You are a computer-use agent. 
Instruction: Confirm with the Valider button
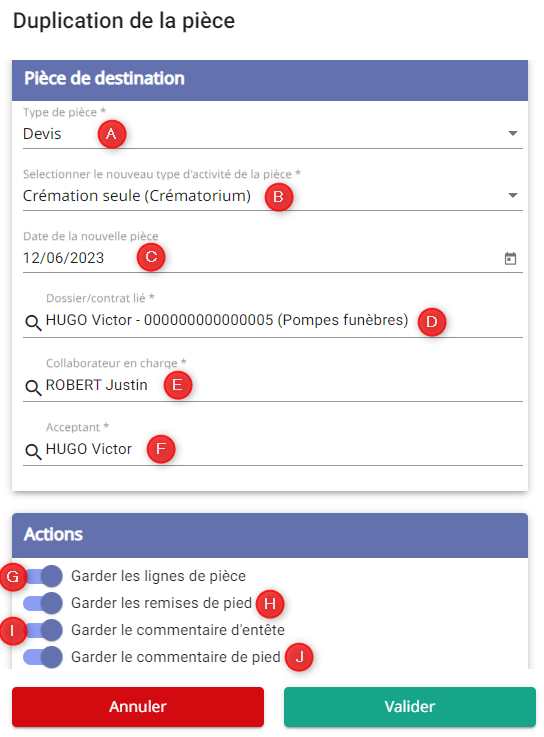410,707
